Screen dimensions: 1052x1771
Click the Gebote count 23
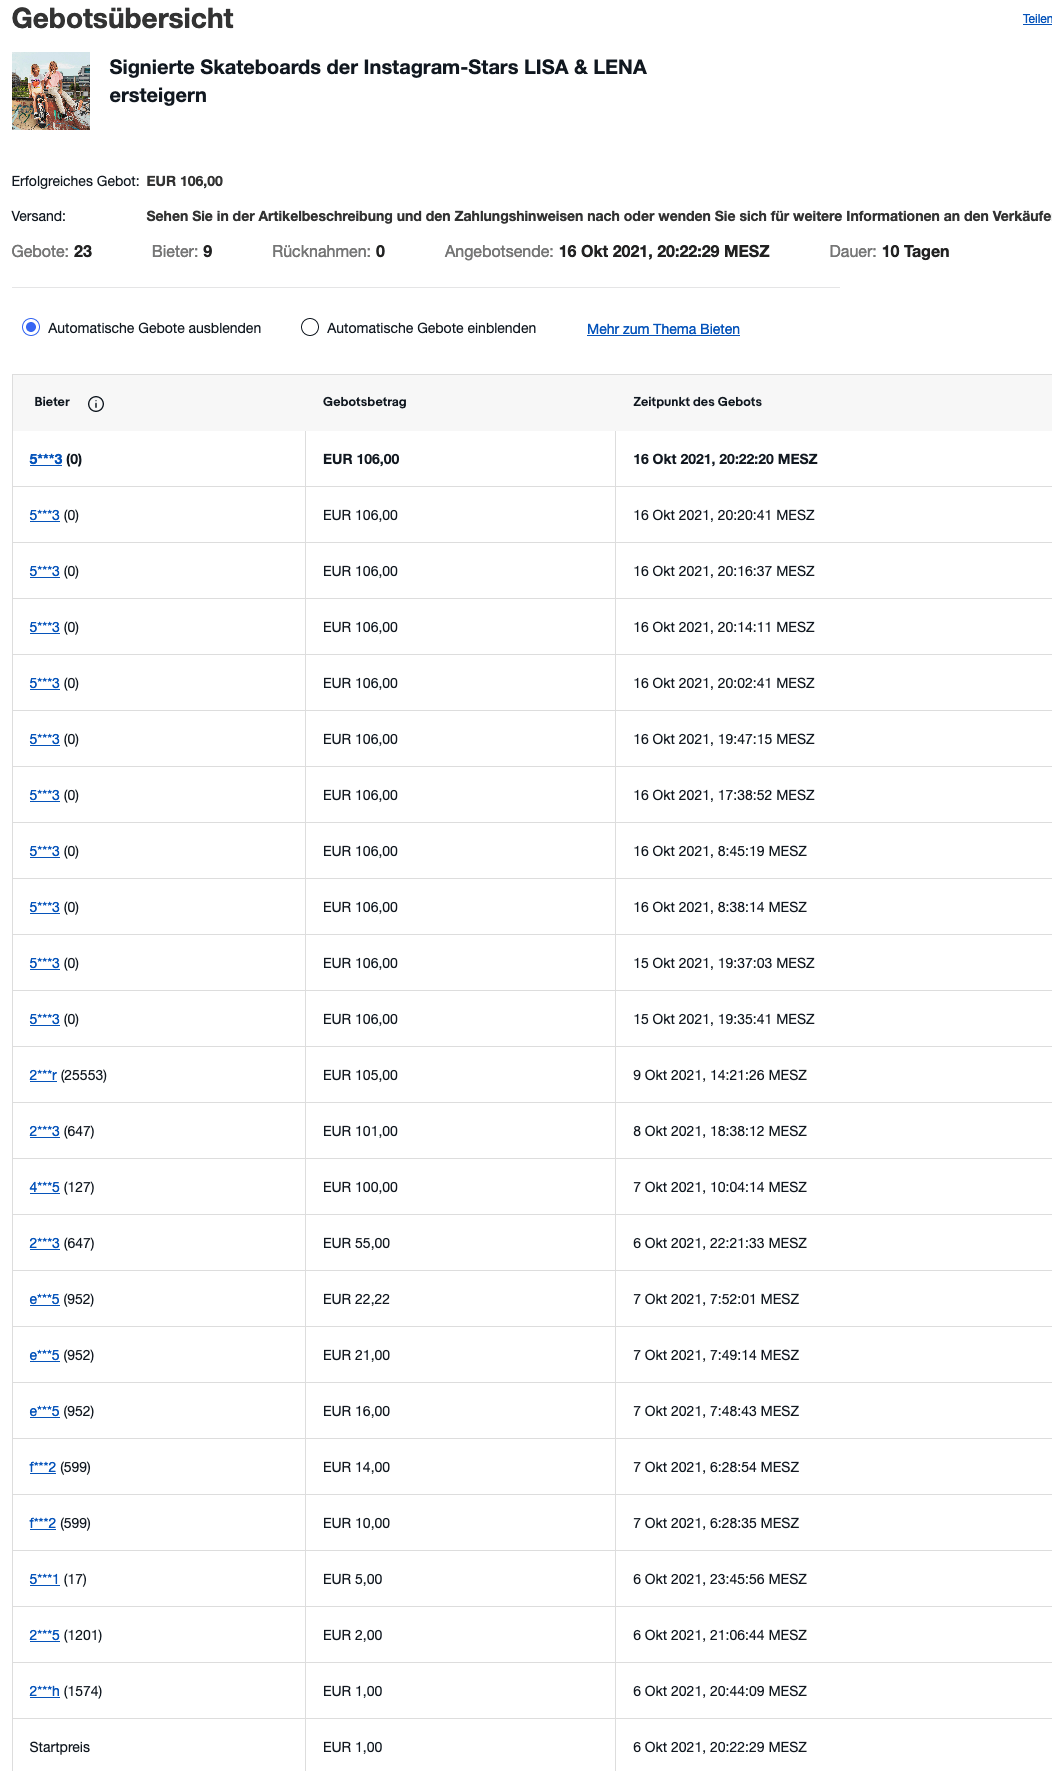click(83, 251)
